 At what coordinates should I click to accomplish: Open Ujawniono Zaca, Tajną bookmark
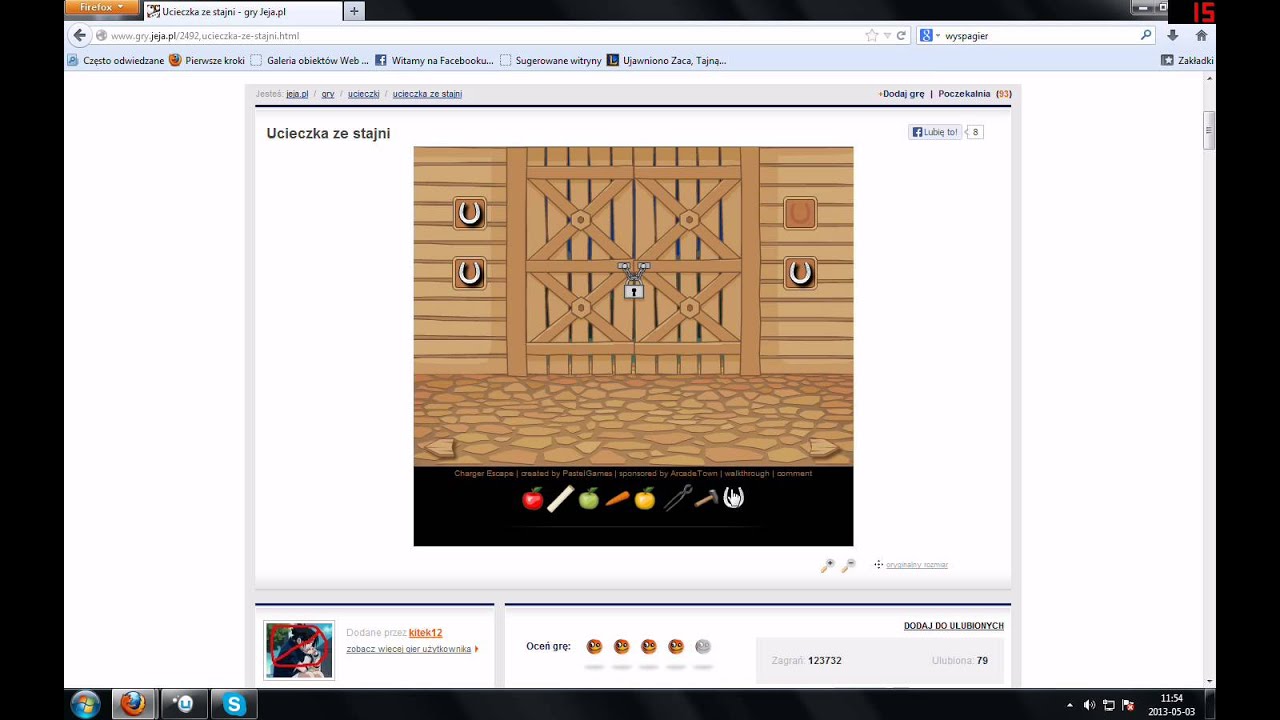(666, 60)
